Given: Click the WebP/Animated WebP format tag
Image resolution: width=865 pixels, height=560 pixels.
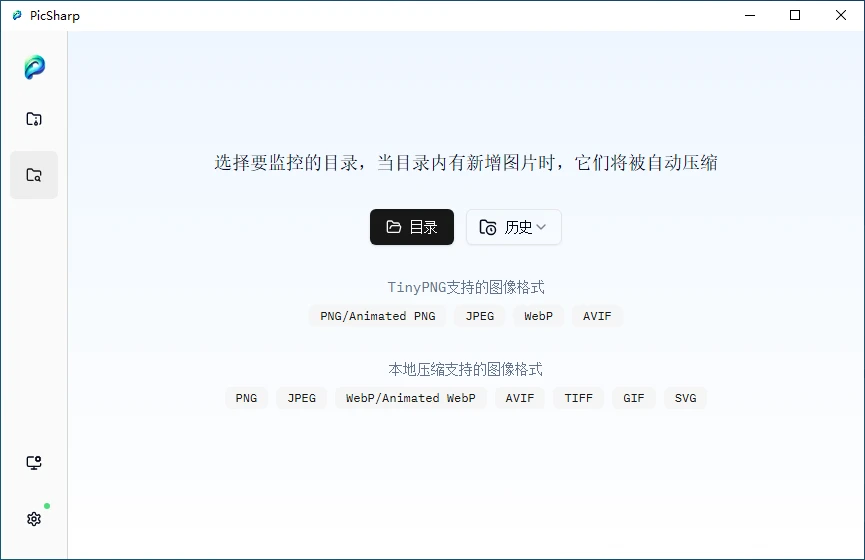Looking at the screenshot, I should [x=410, y=398].
